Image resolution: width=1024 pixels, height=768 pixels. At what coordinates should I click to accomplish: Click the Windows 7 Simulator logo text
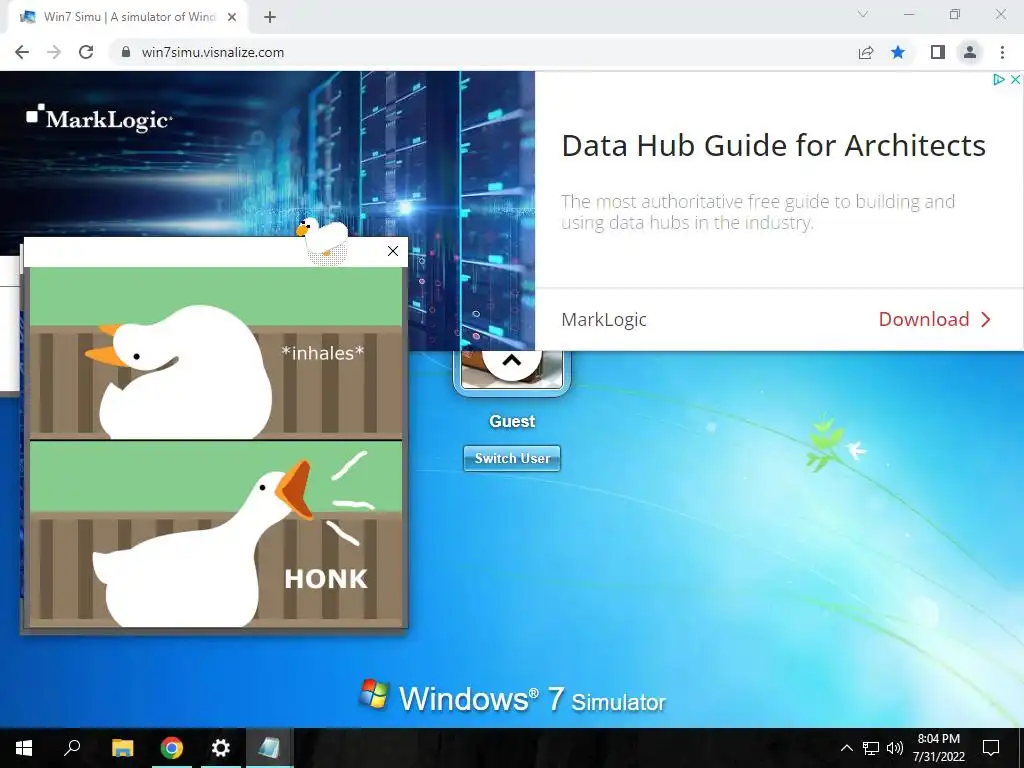click(512, 698)
